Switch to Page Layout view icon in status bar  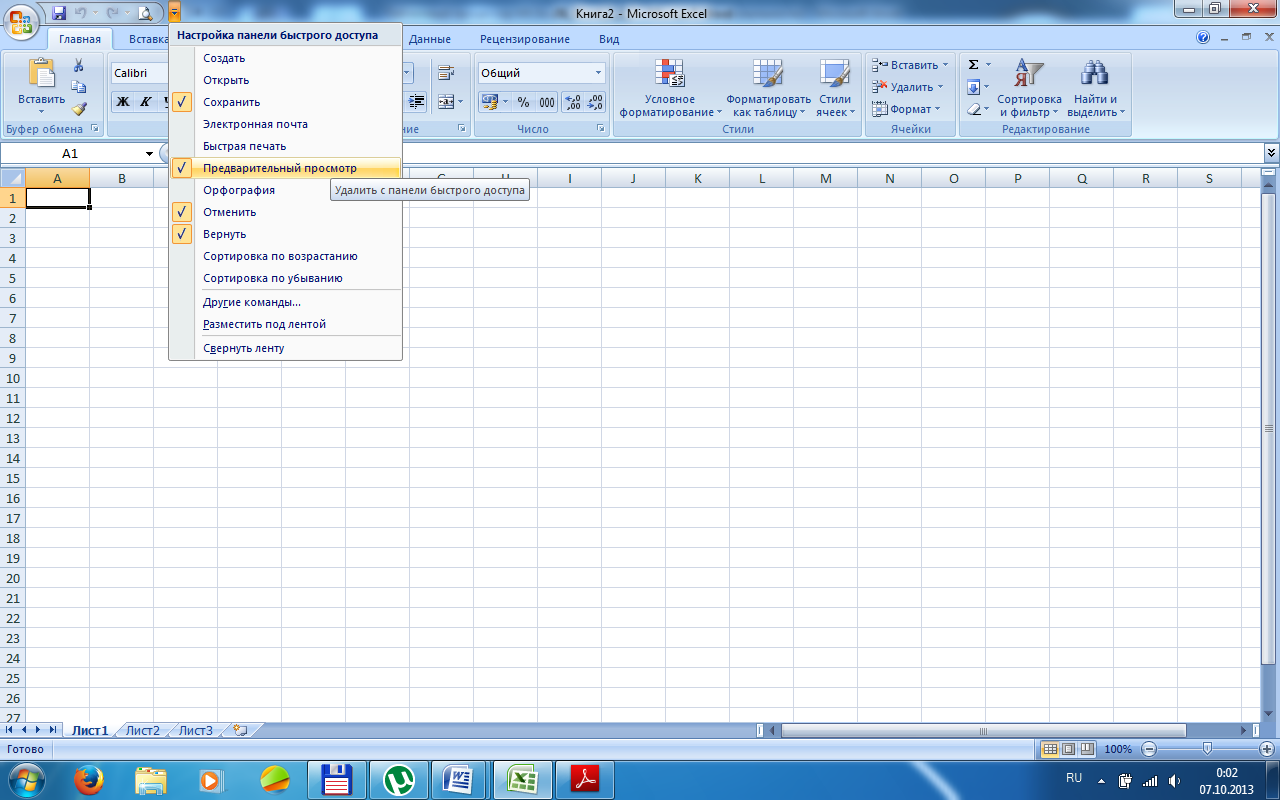click(1068, 749)
